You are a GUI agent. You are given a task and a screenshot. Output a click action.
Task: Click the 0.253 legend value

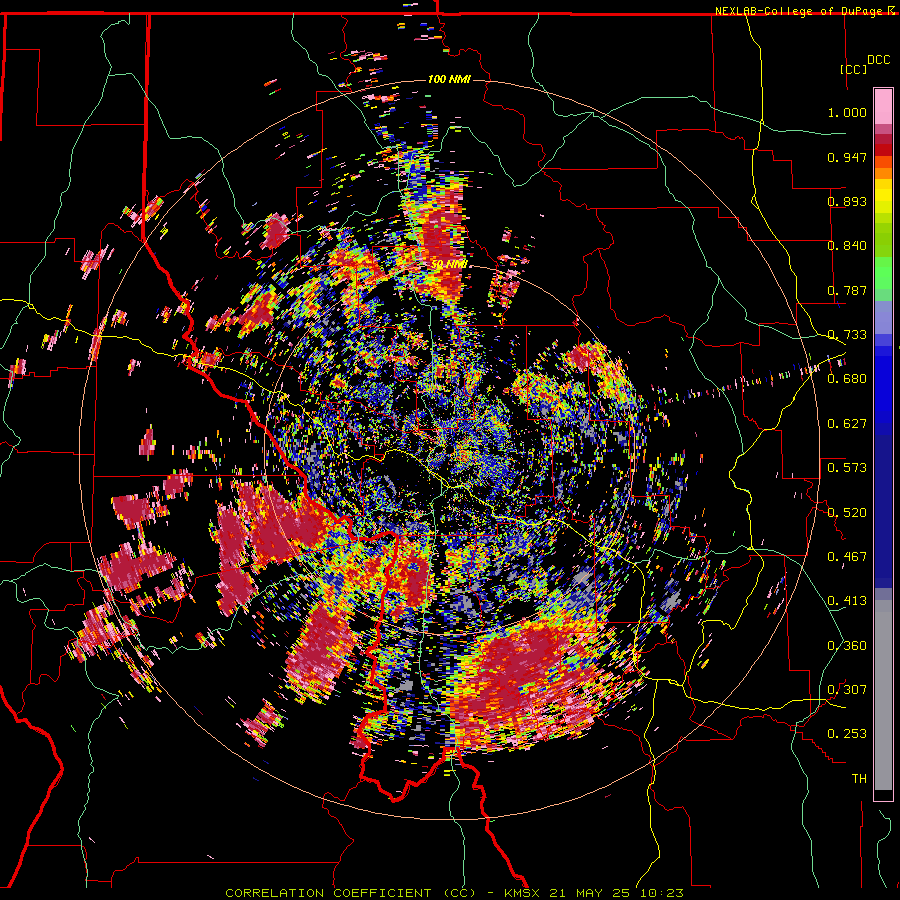point(847,734)
